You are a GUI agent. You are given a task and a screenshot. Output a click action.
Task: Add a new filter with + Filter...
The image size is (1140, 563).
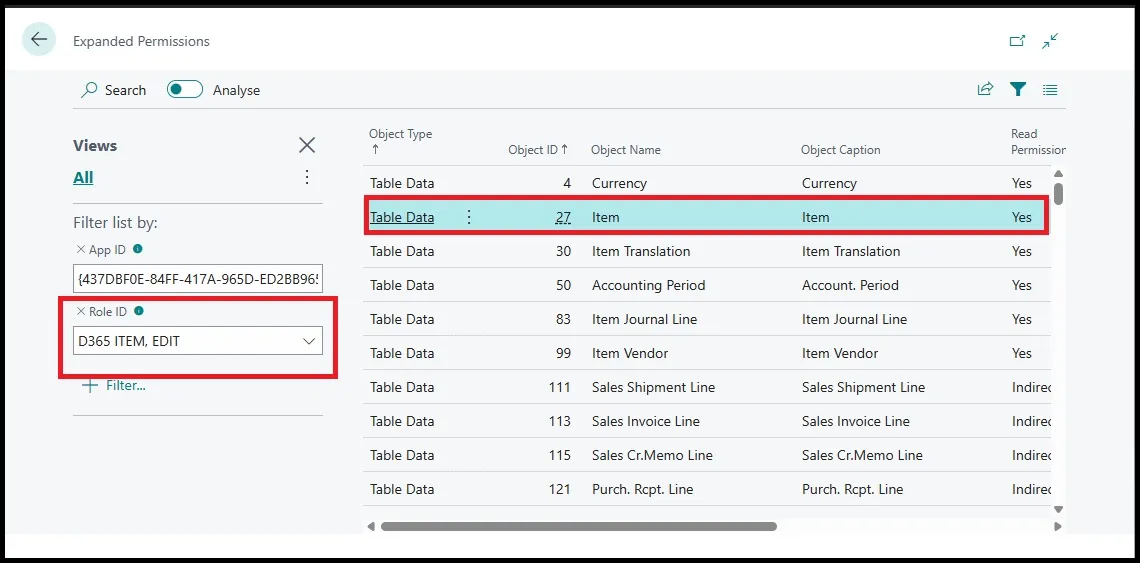(x=114, y=386)
